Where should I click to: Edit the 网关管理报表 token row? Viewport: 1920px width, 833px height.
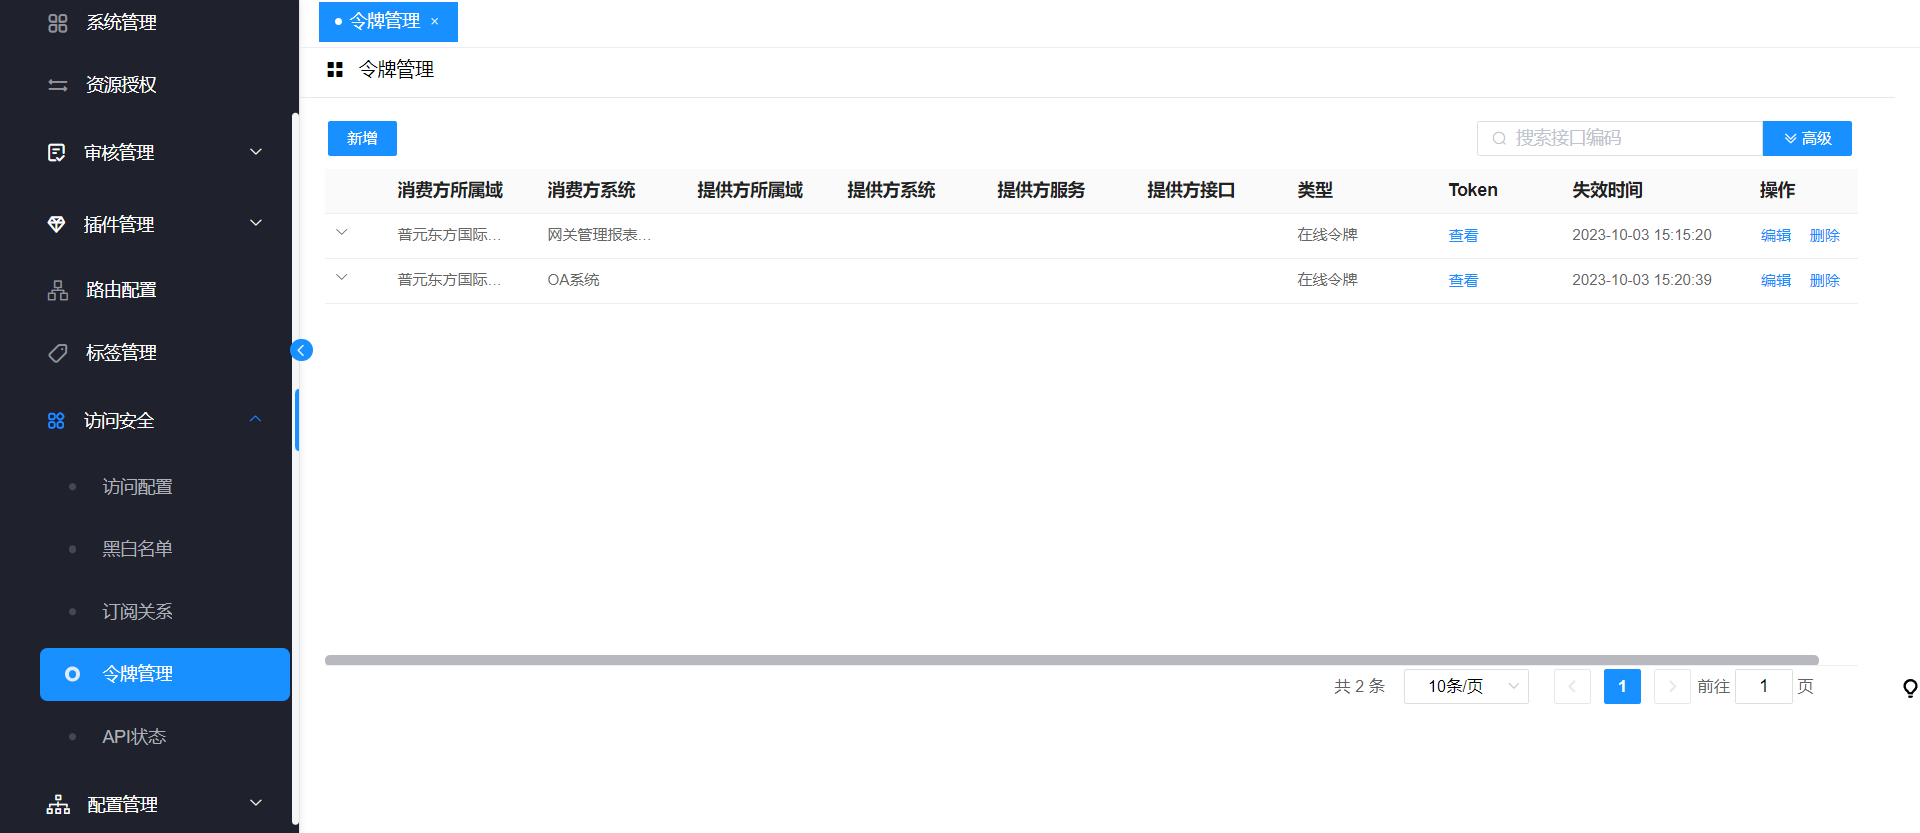(x=1776, y=236)
